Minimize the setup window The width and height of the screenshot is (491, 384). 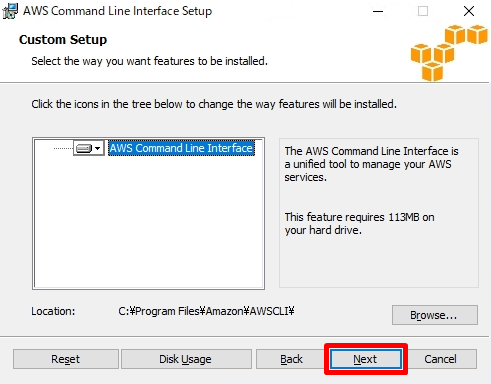click(x=378, y=11)
